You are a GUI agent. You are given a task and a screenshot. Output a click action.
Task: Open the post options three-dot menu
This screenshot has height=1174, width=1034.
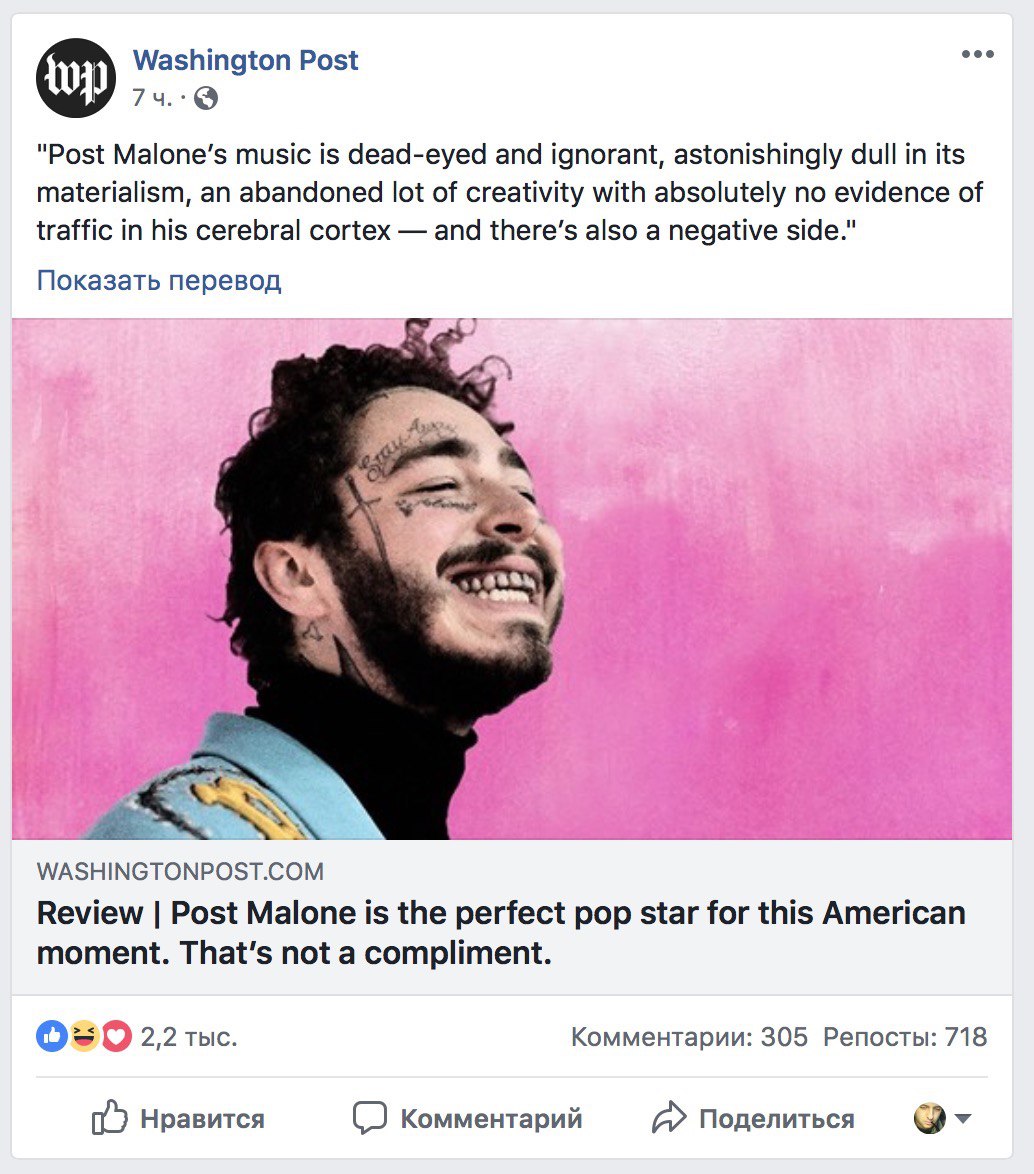point(977,54)
